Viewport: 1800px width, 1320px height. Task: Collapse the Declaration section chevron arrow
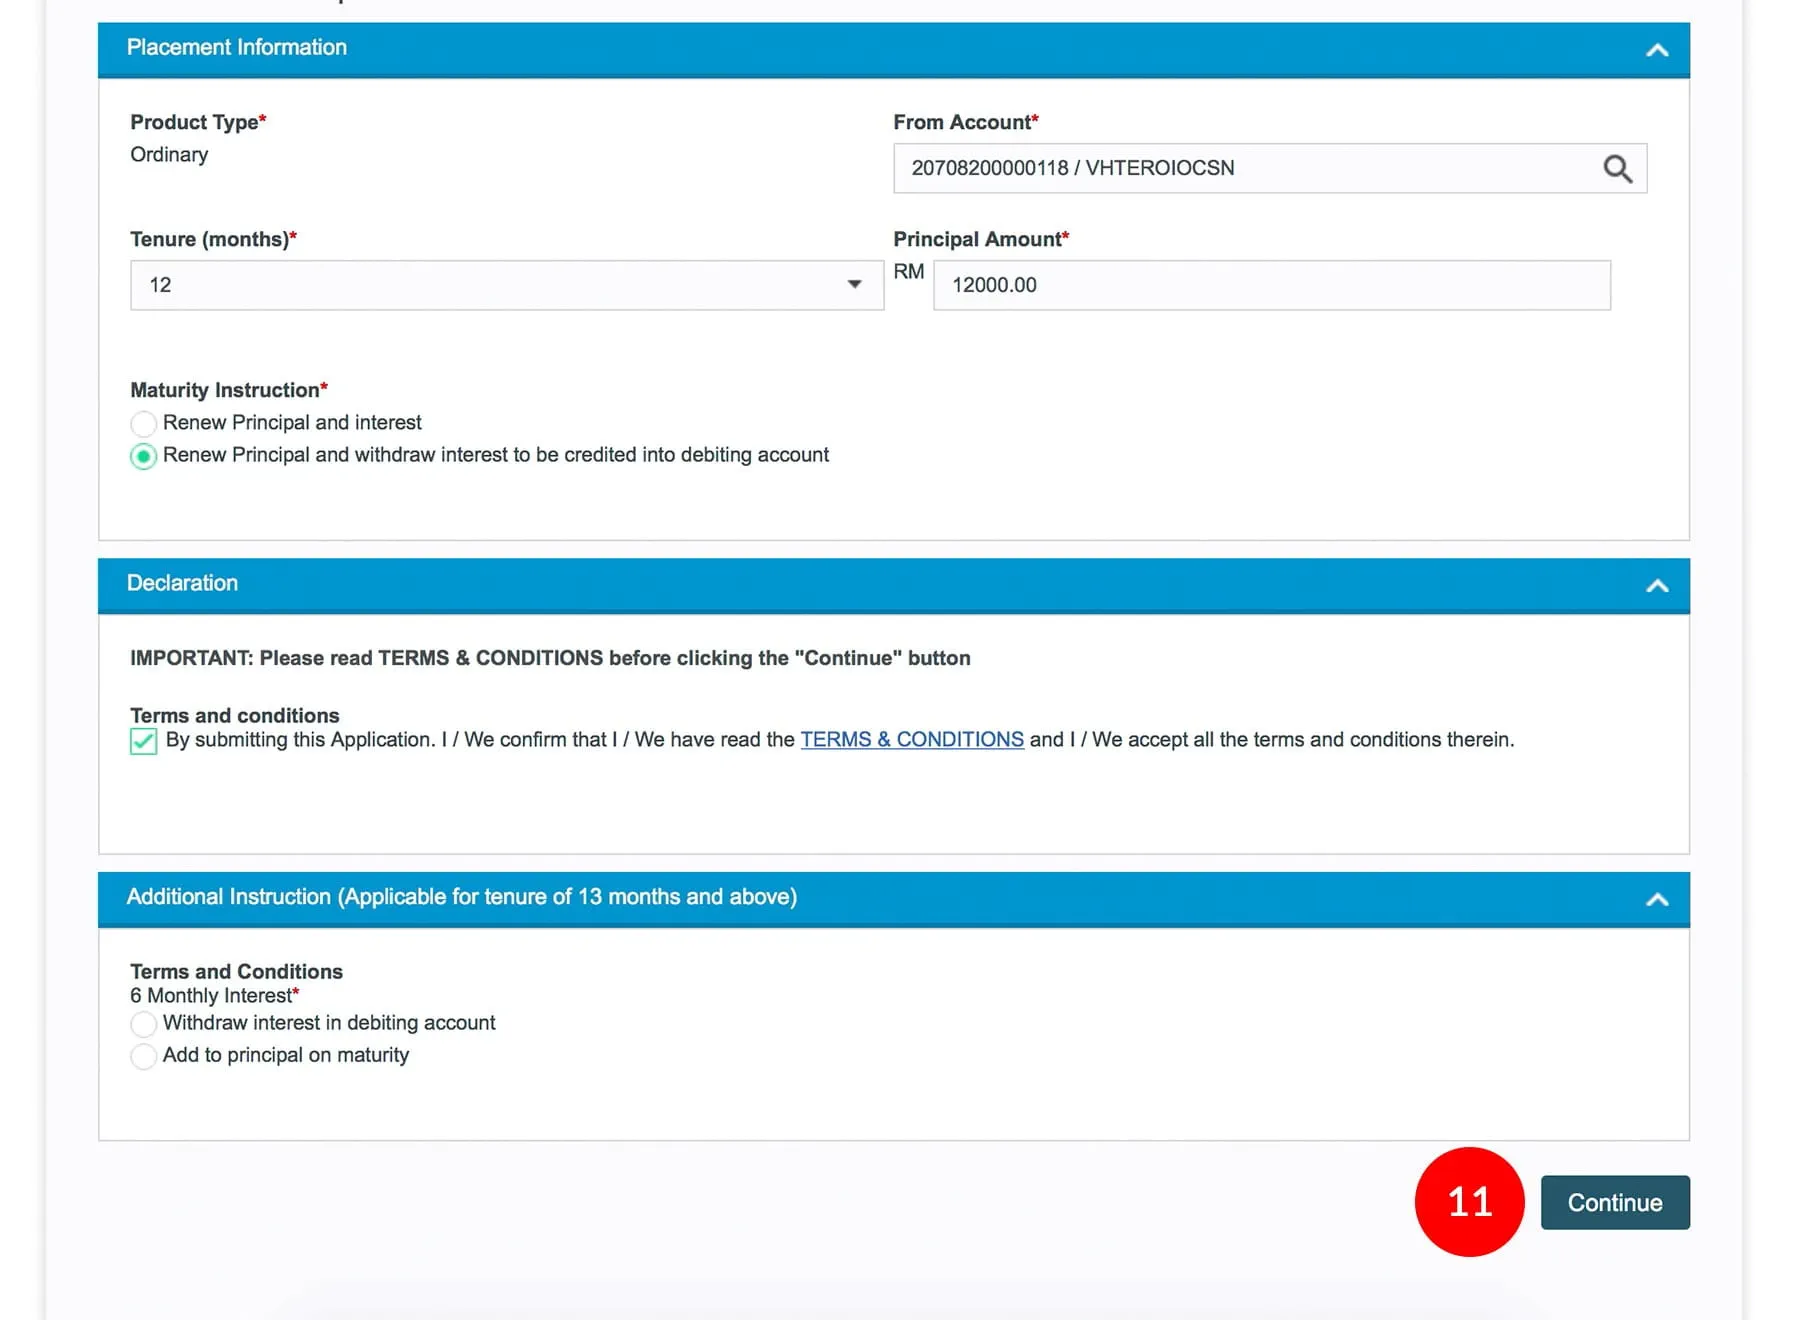click(x=1656, y=586)
